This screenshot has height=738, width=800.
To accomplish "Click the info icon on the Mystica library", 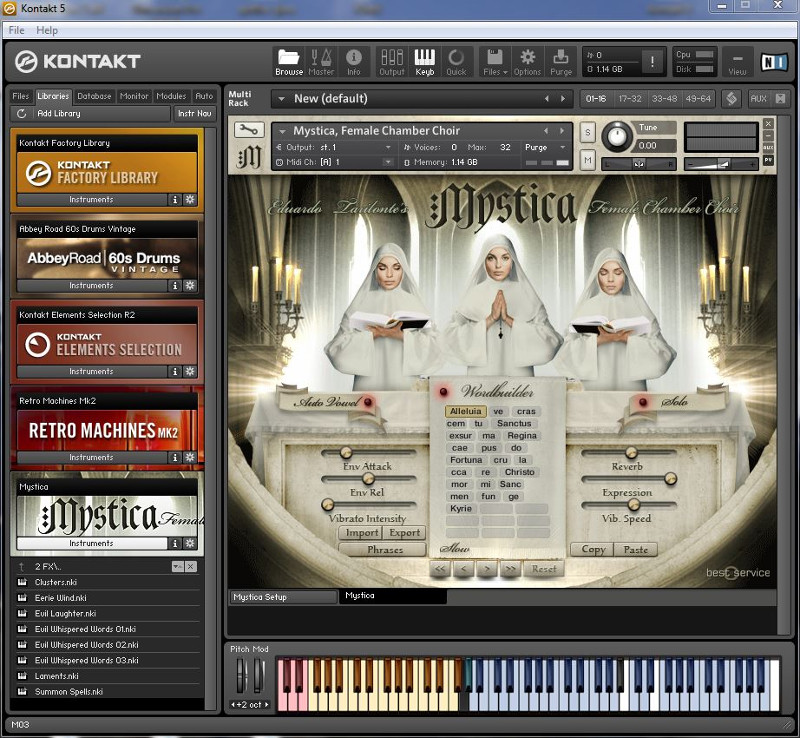I will 175,544.
